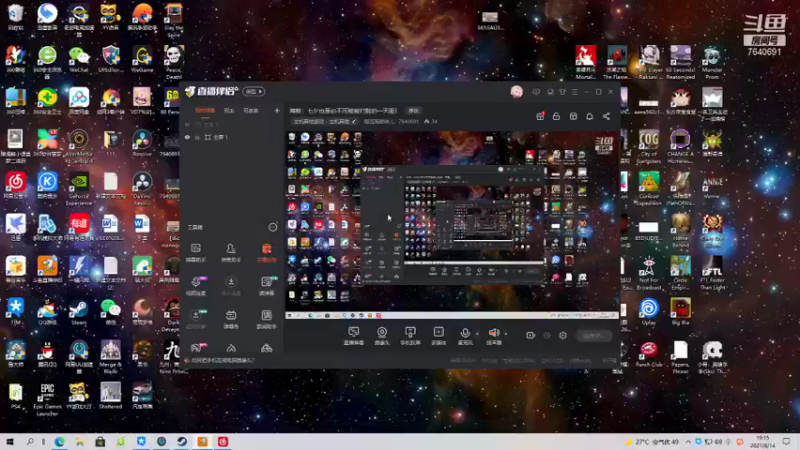
Task: Click the microphone icon in bottom toolbar
Action: (x=465, y=333)
